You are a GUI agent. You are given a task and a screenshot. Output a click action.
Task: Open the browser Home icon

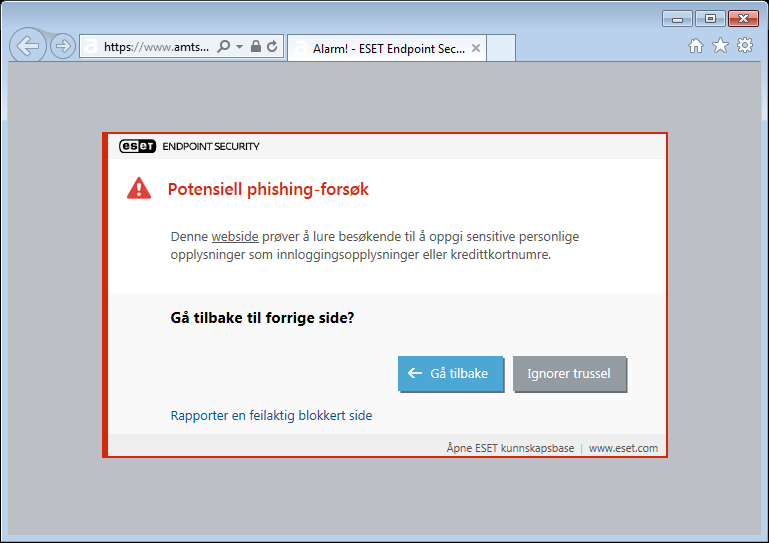pos(695,46)
